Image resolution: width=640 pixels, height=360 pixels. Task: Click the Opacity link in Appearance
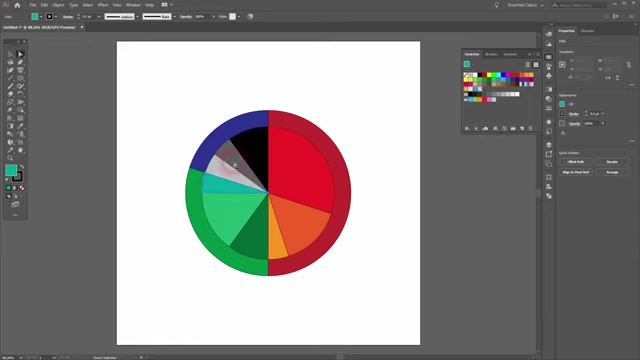[x=574, y=123]
